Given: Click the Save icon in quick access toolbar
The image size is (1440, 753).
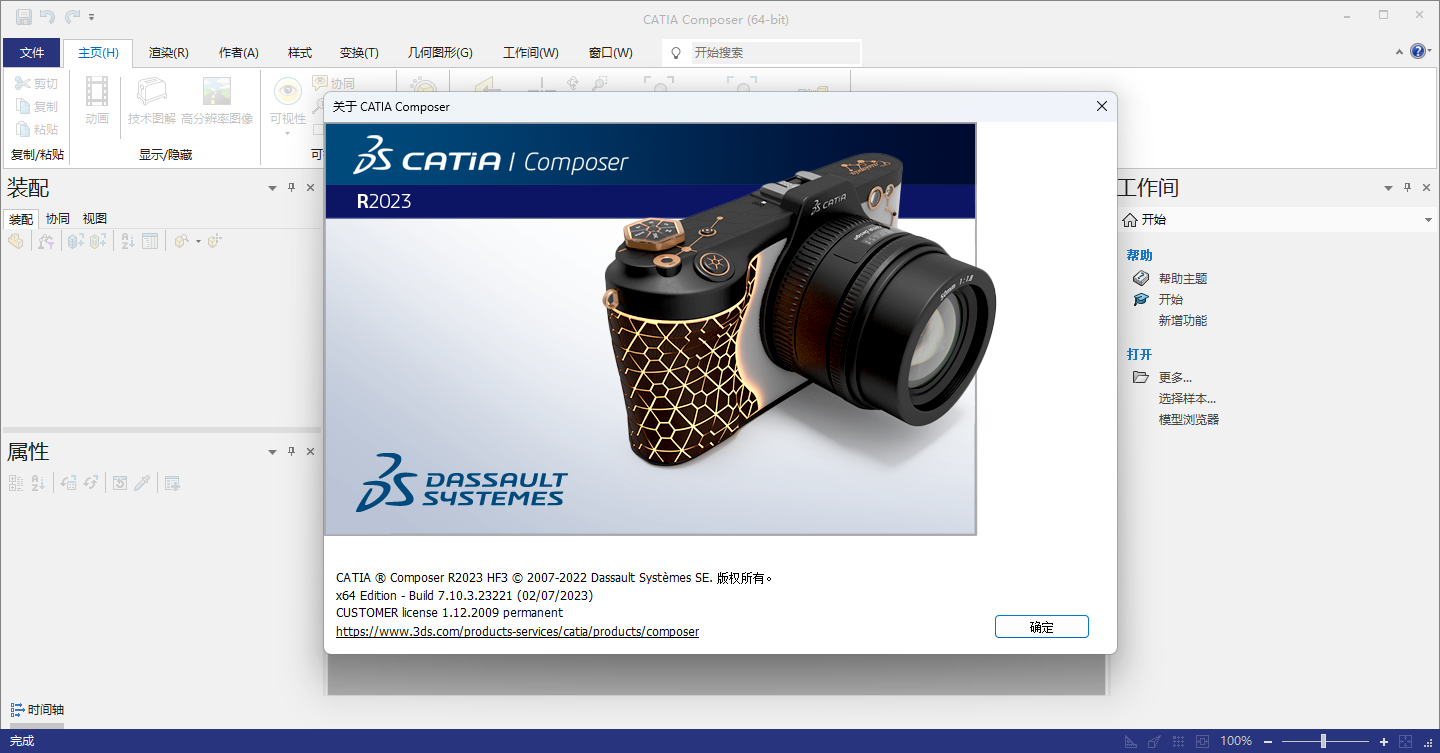Looking at the screenshot, I should pos(23,16).
